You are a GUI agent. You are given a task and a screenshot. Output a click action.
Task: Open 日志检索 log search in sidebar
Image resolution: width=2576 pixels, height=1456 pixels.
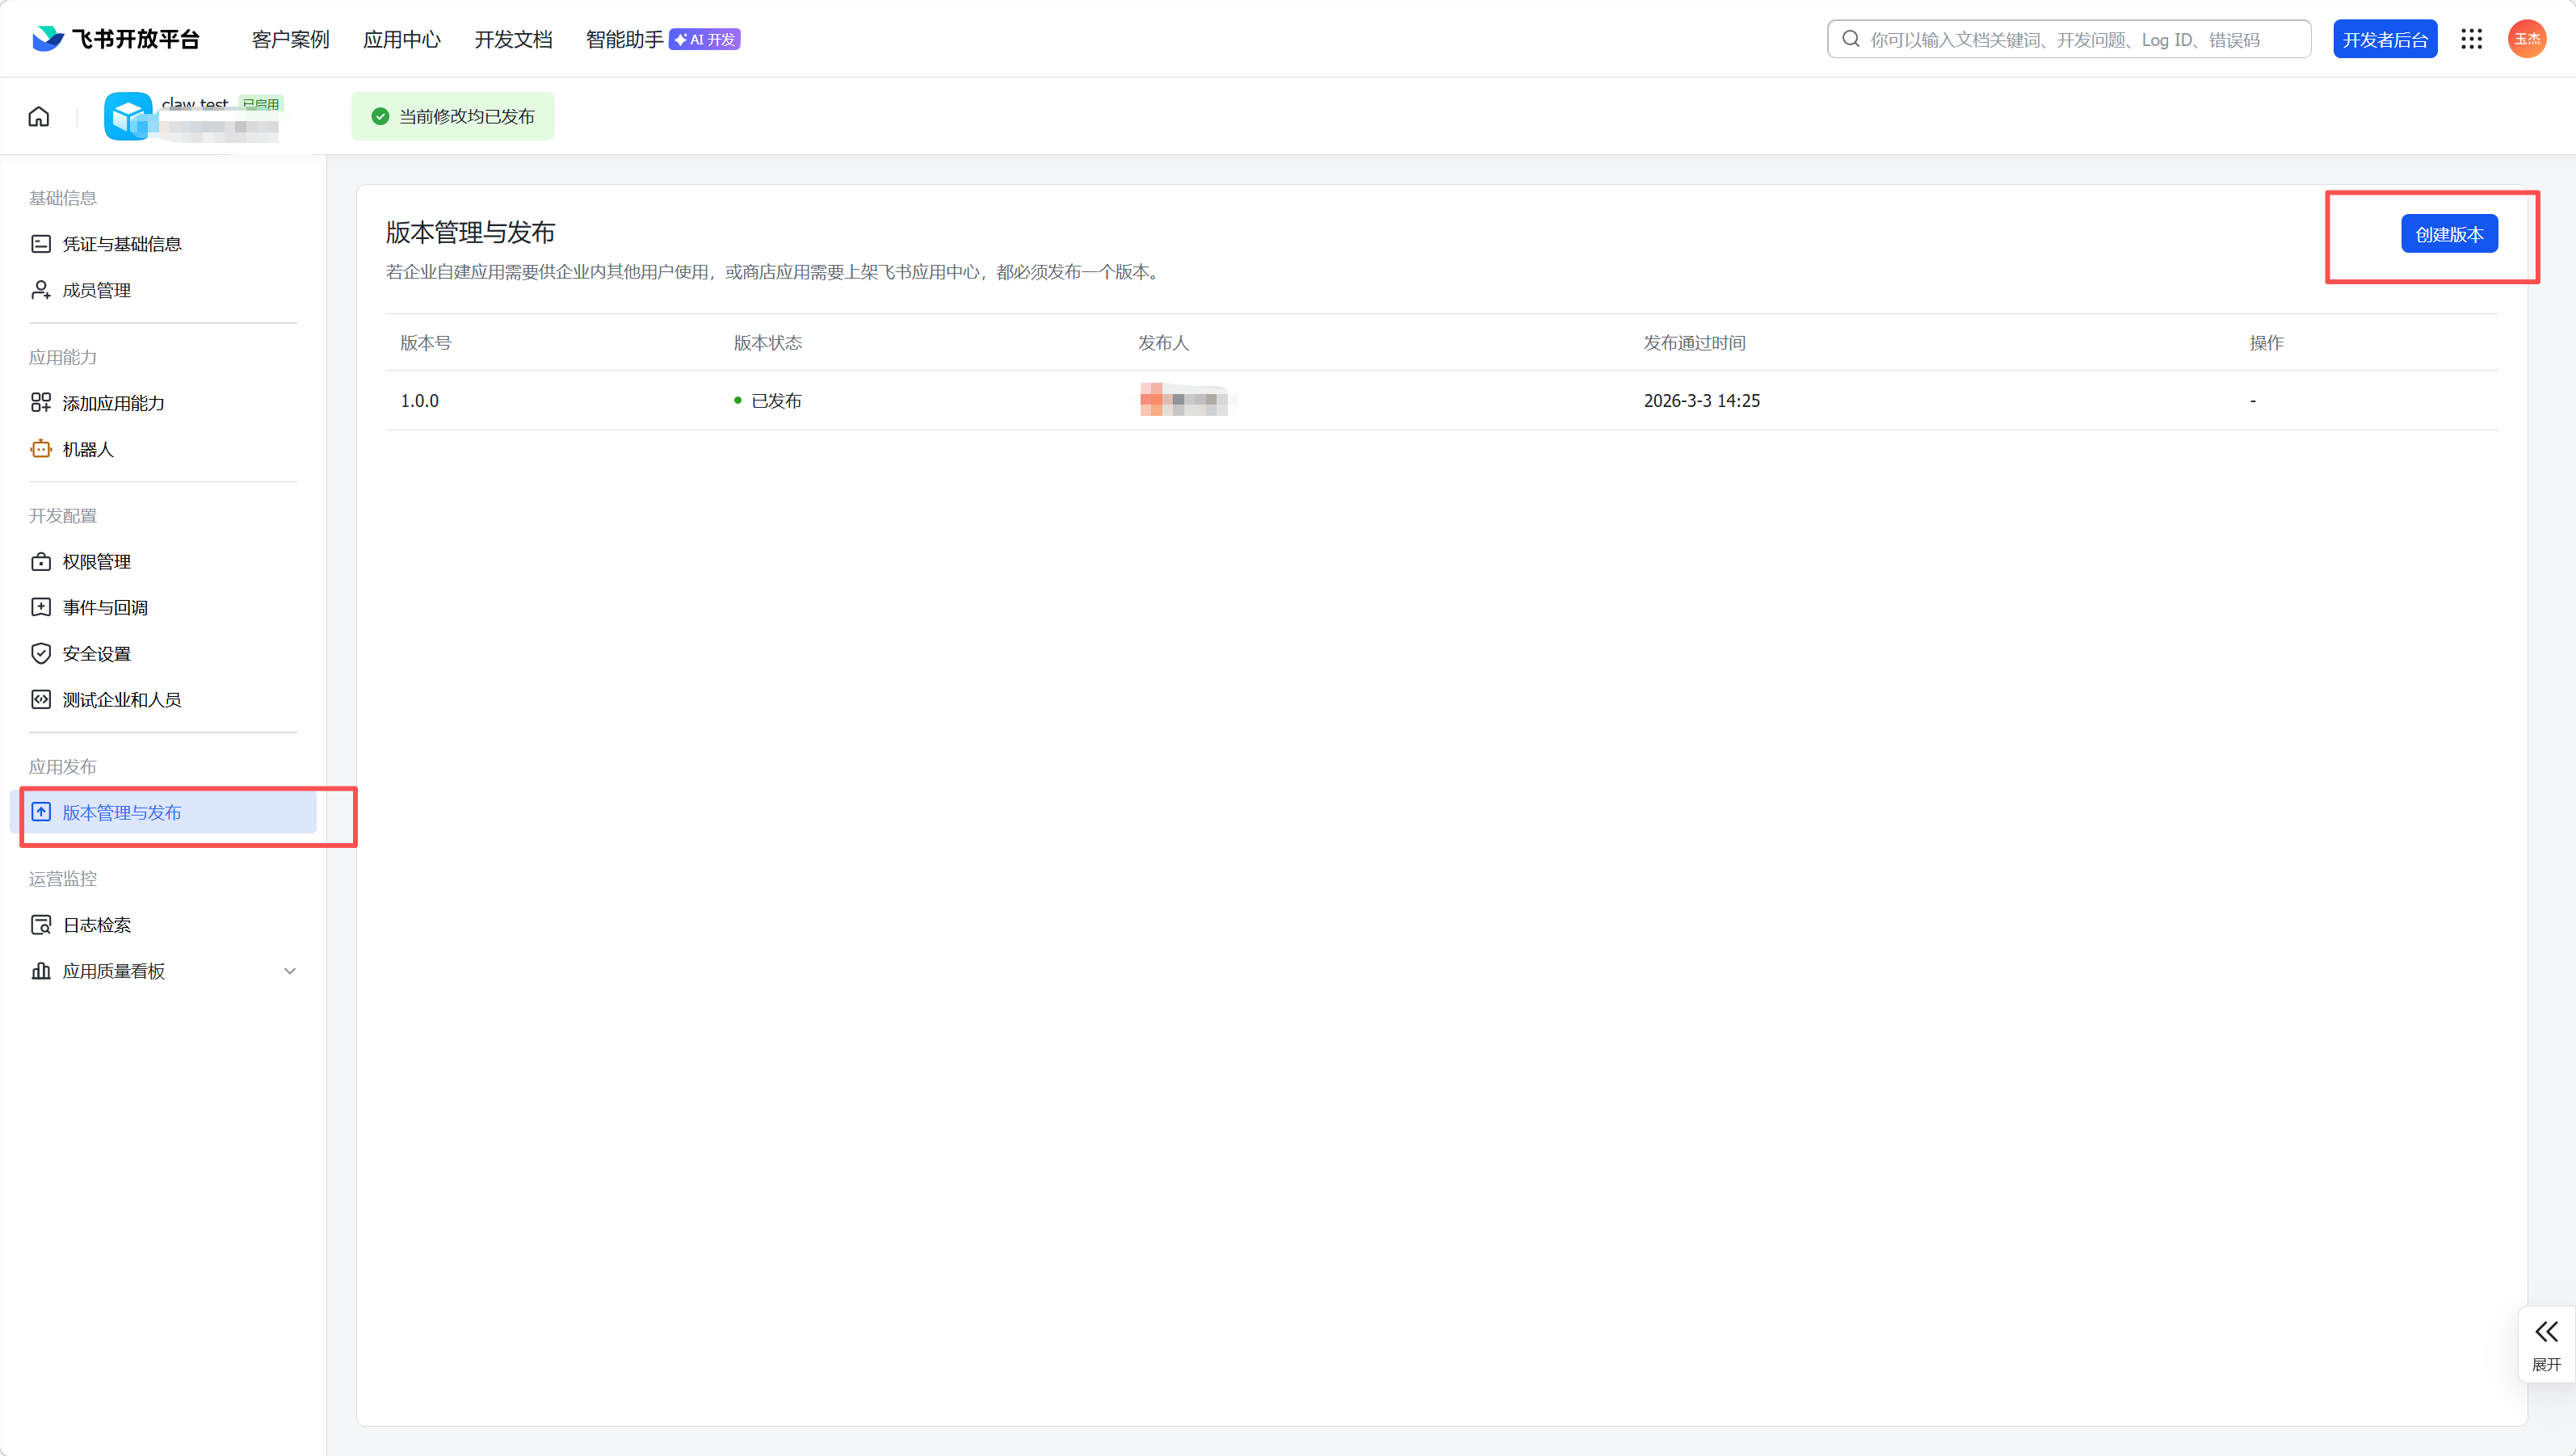pos(96,925)
